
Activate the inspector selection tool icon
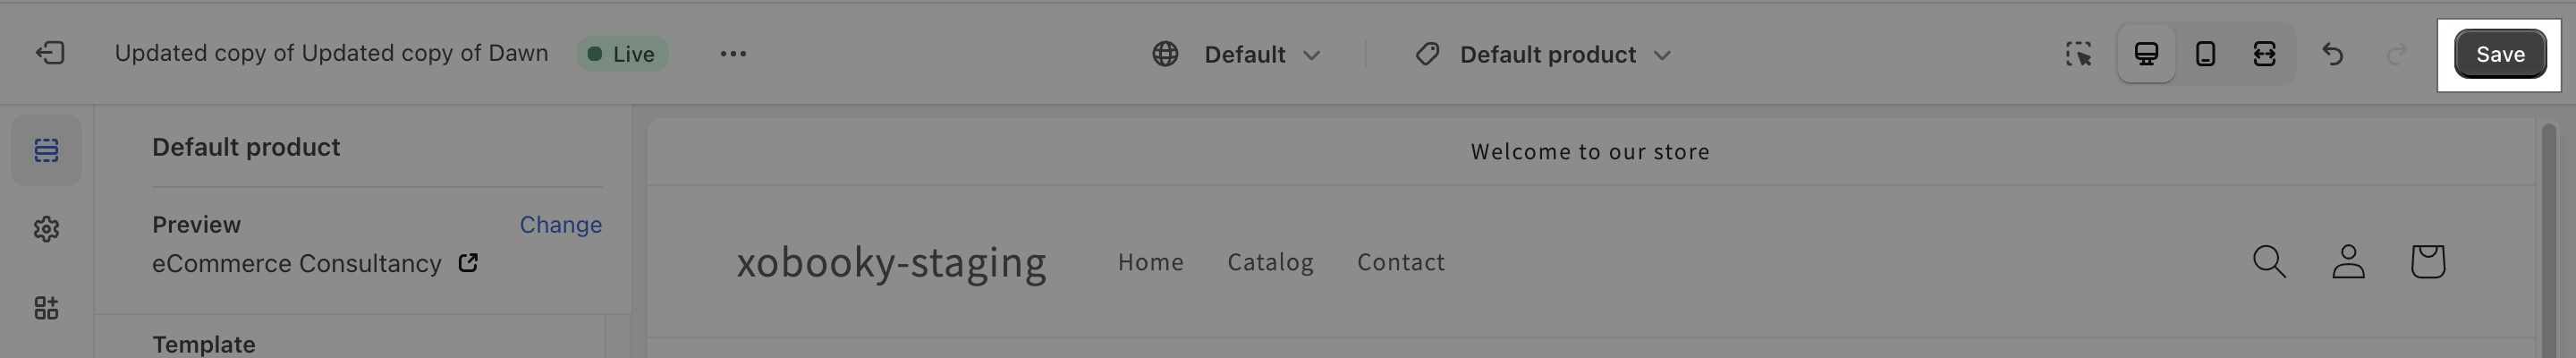coord(2079,54)
